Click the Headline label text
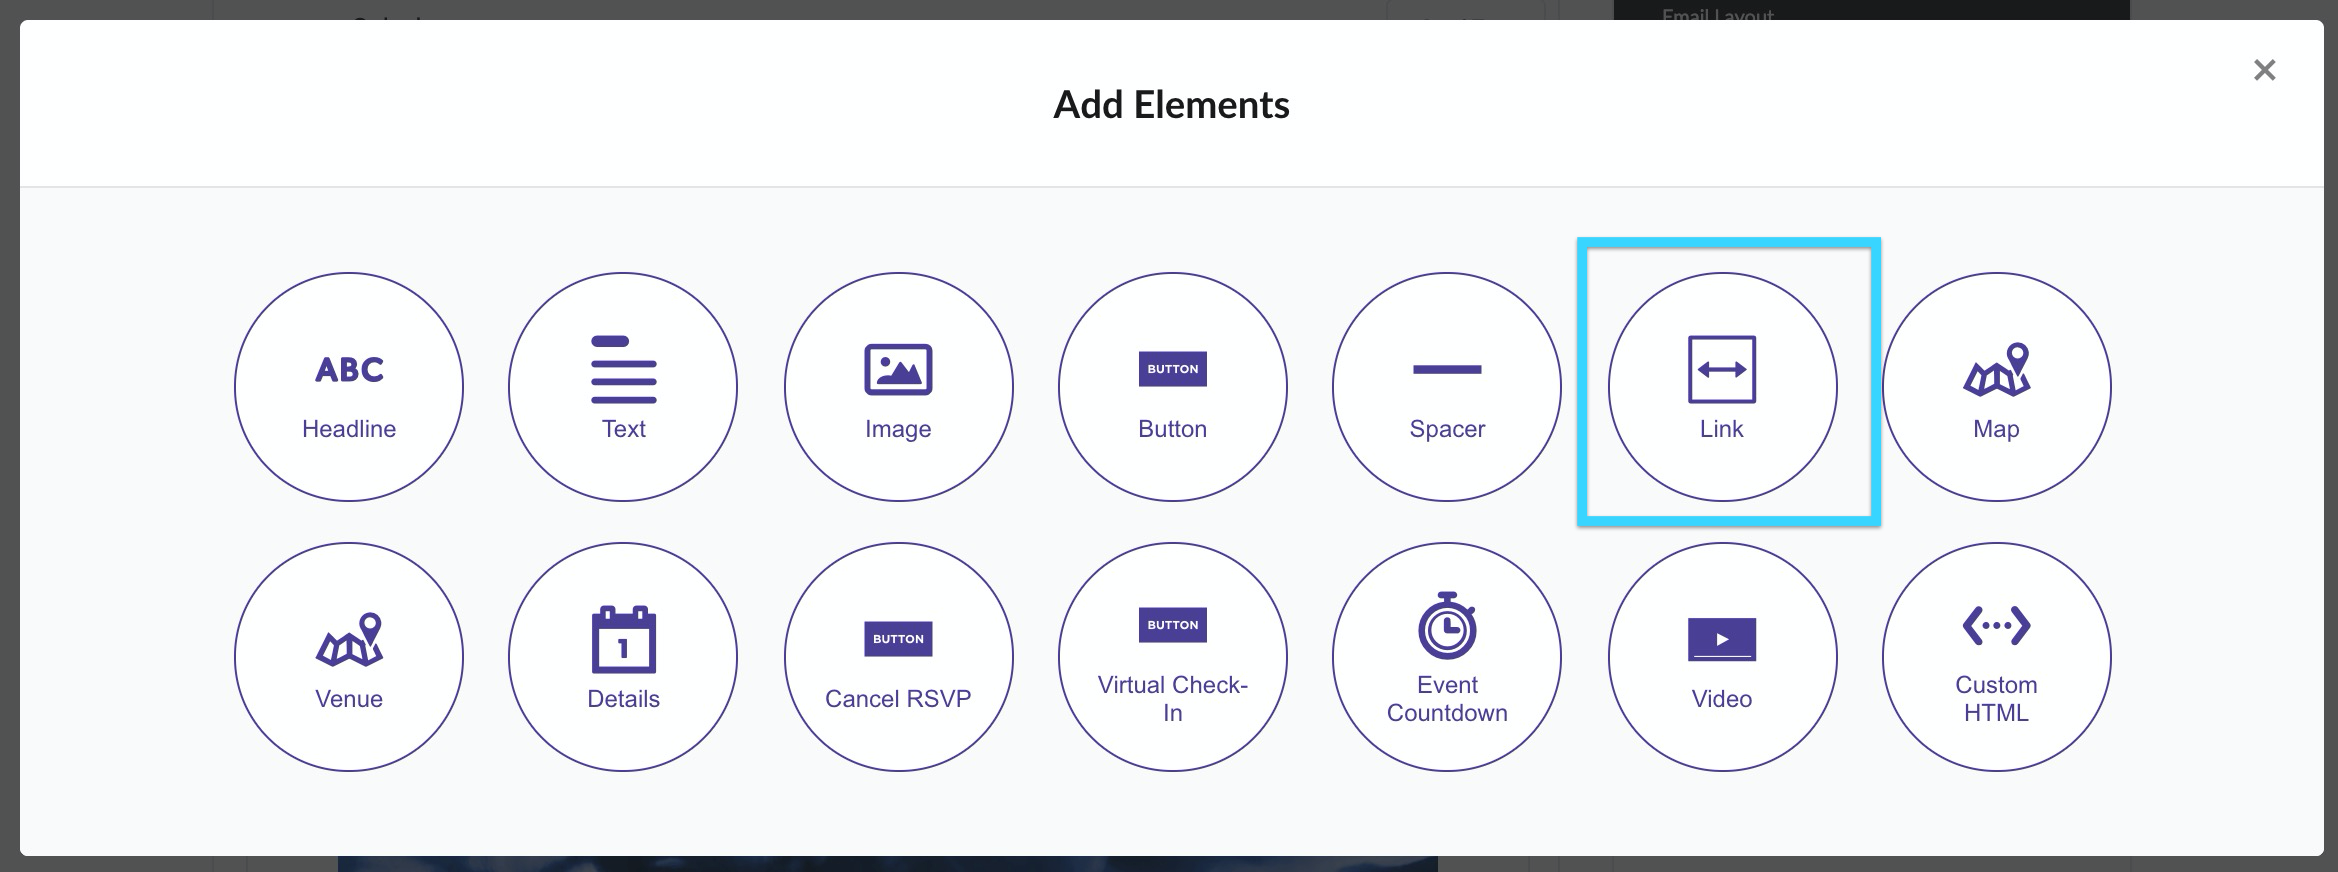 [349, 429]
